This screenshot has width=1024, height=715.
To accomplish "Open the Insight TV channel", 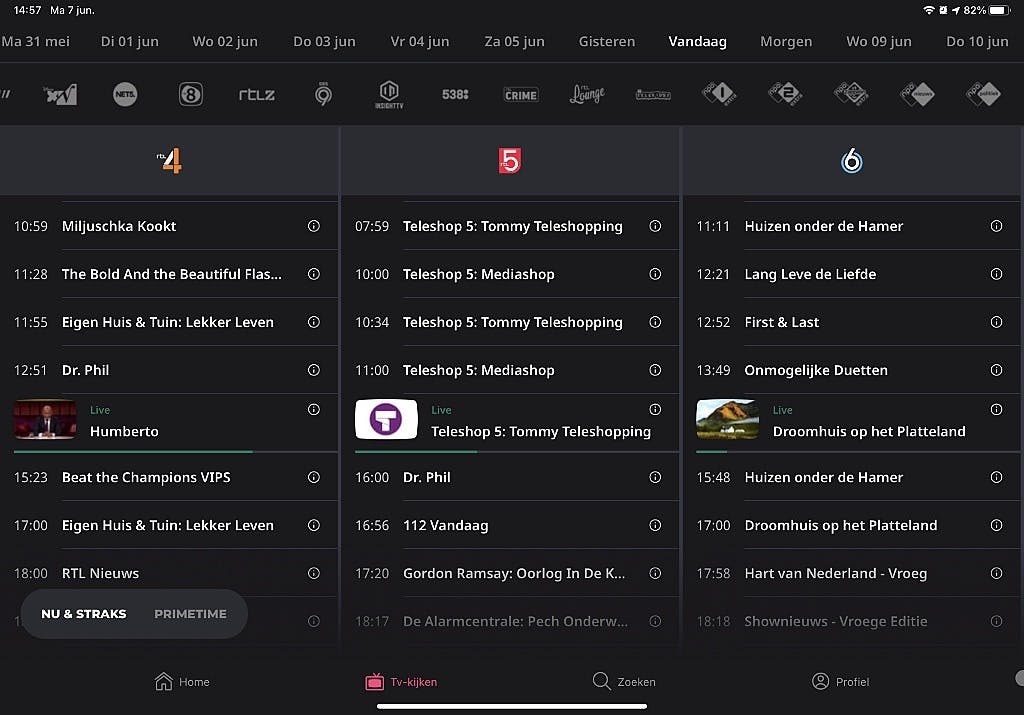I will pos(389,95).
